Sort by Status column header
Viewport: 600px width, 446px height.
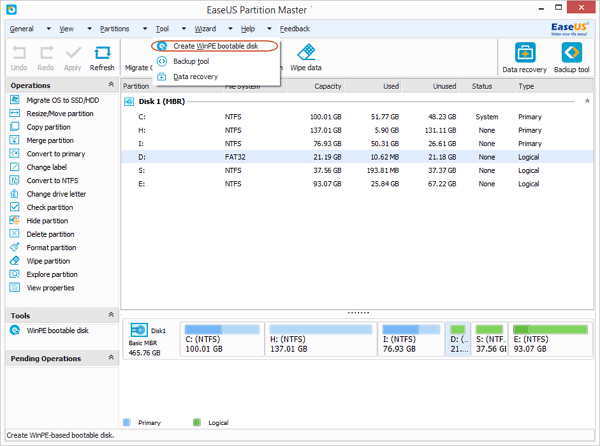(482, 86)
